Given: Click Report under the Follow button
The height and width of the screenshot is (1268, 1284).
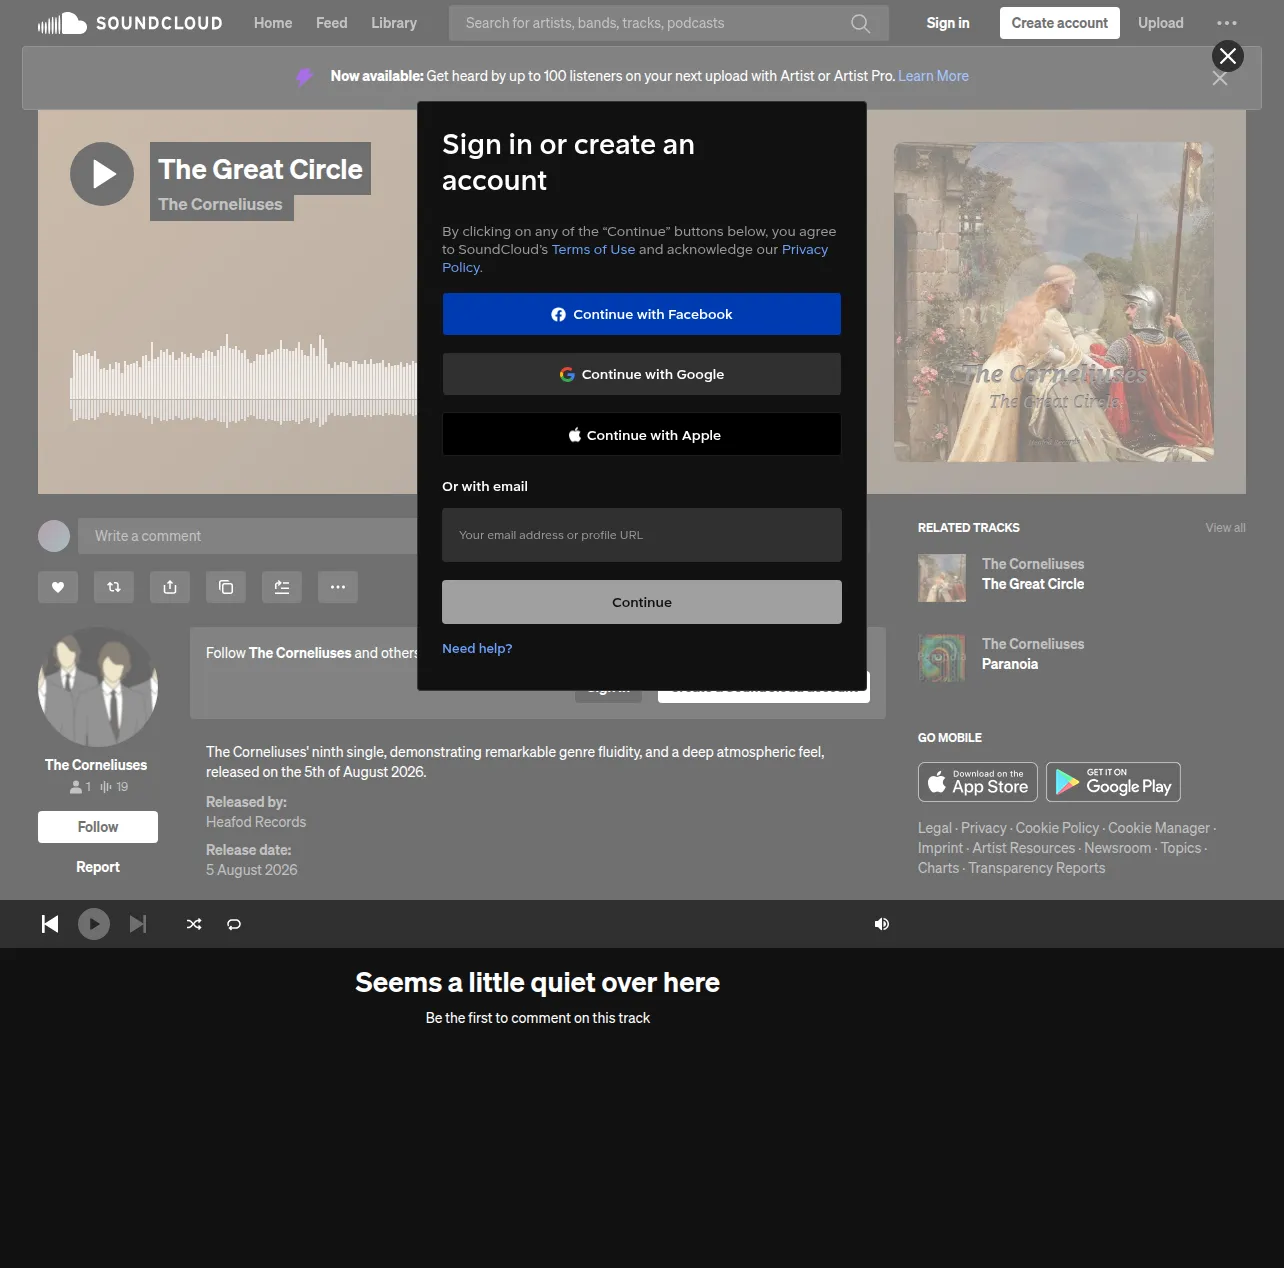Looking at the screenshot, I should point(98,867).
